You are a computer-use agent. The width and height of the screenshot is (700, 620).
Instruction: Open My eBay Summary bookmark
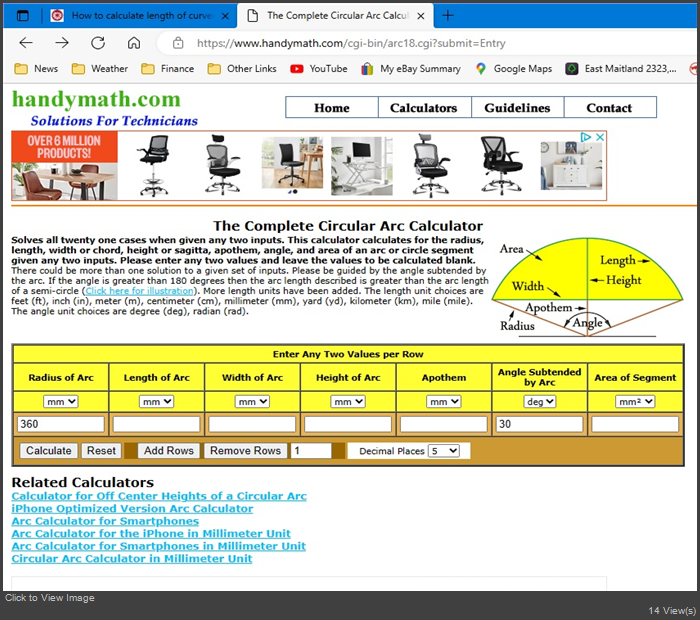click(x=411, y=69)
